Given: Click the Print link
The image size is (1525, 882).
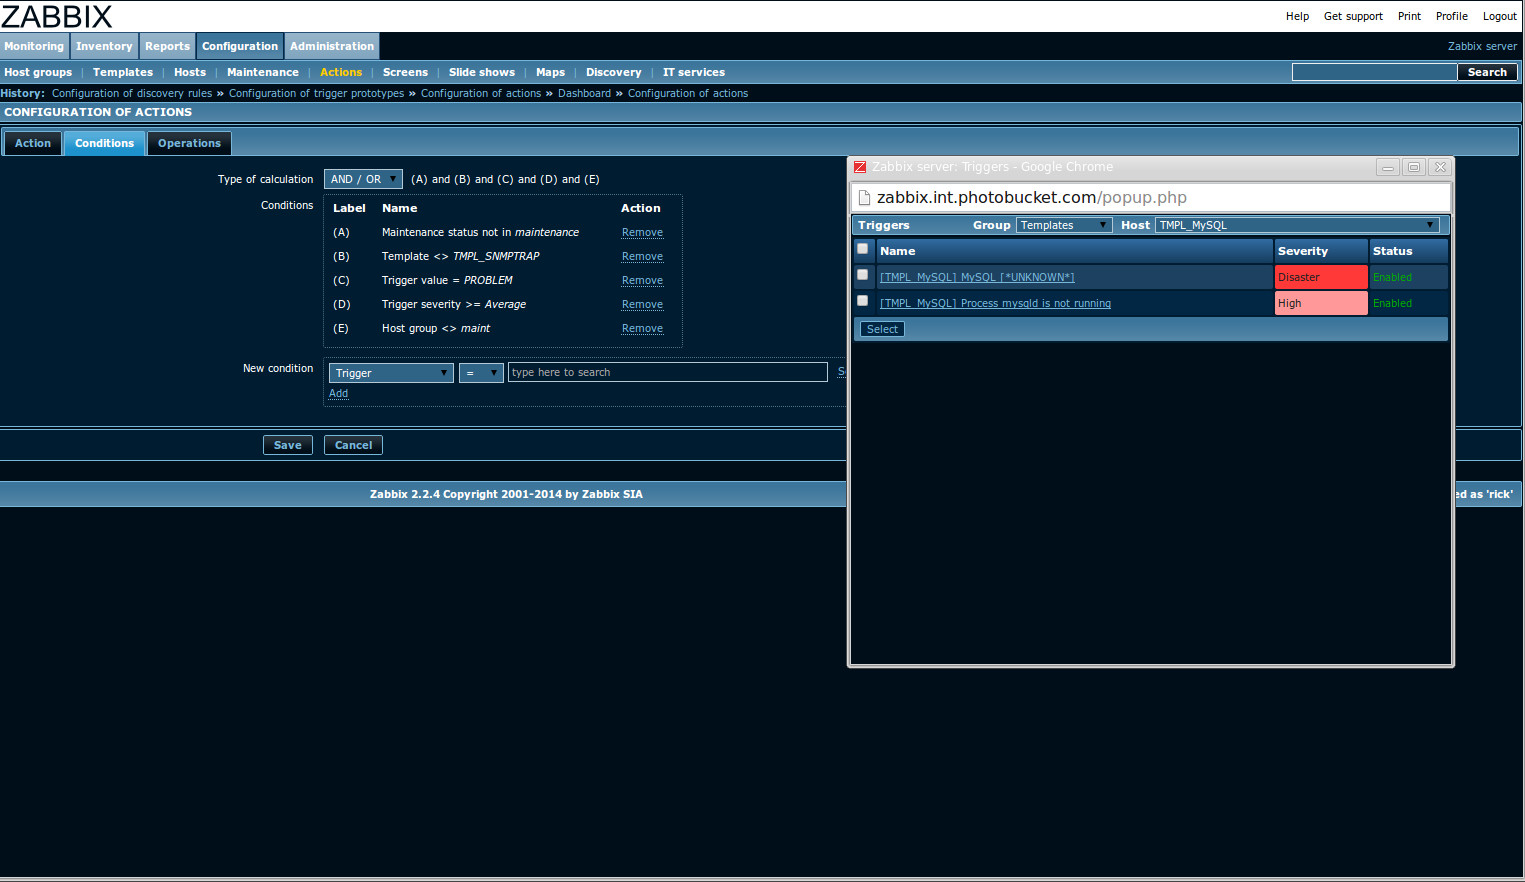Looking at the screenshot, I should (1409, 16).
